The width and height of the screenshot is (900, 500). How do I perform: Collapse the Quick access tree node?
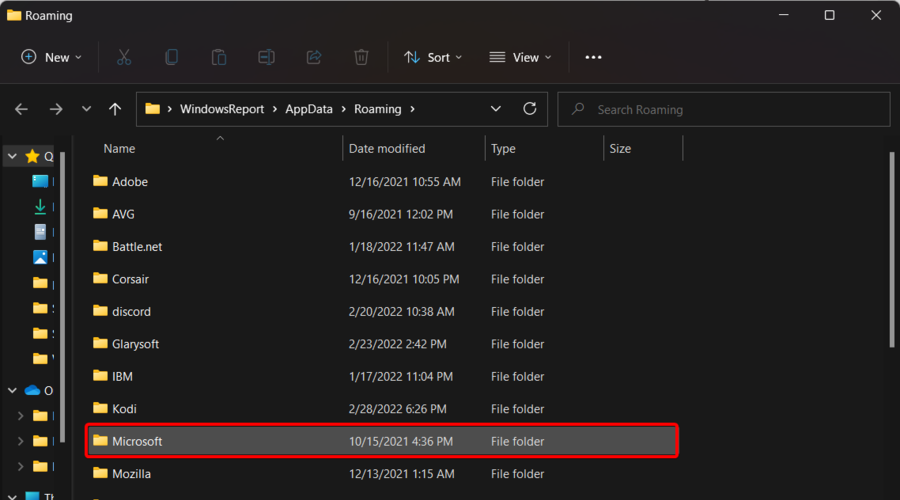(12, 156)
